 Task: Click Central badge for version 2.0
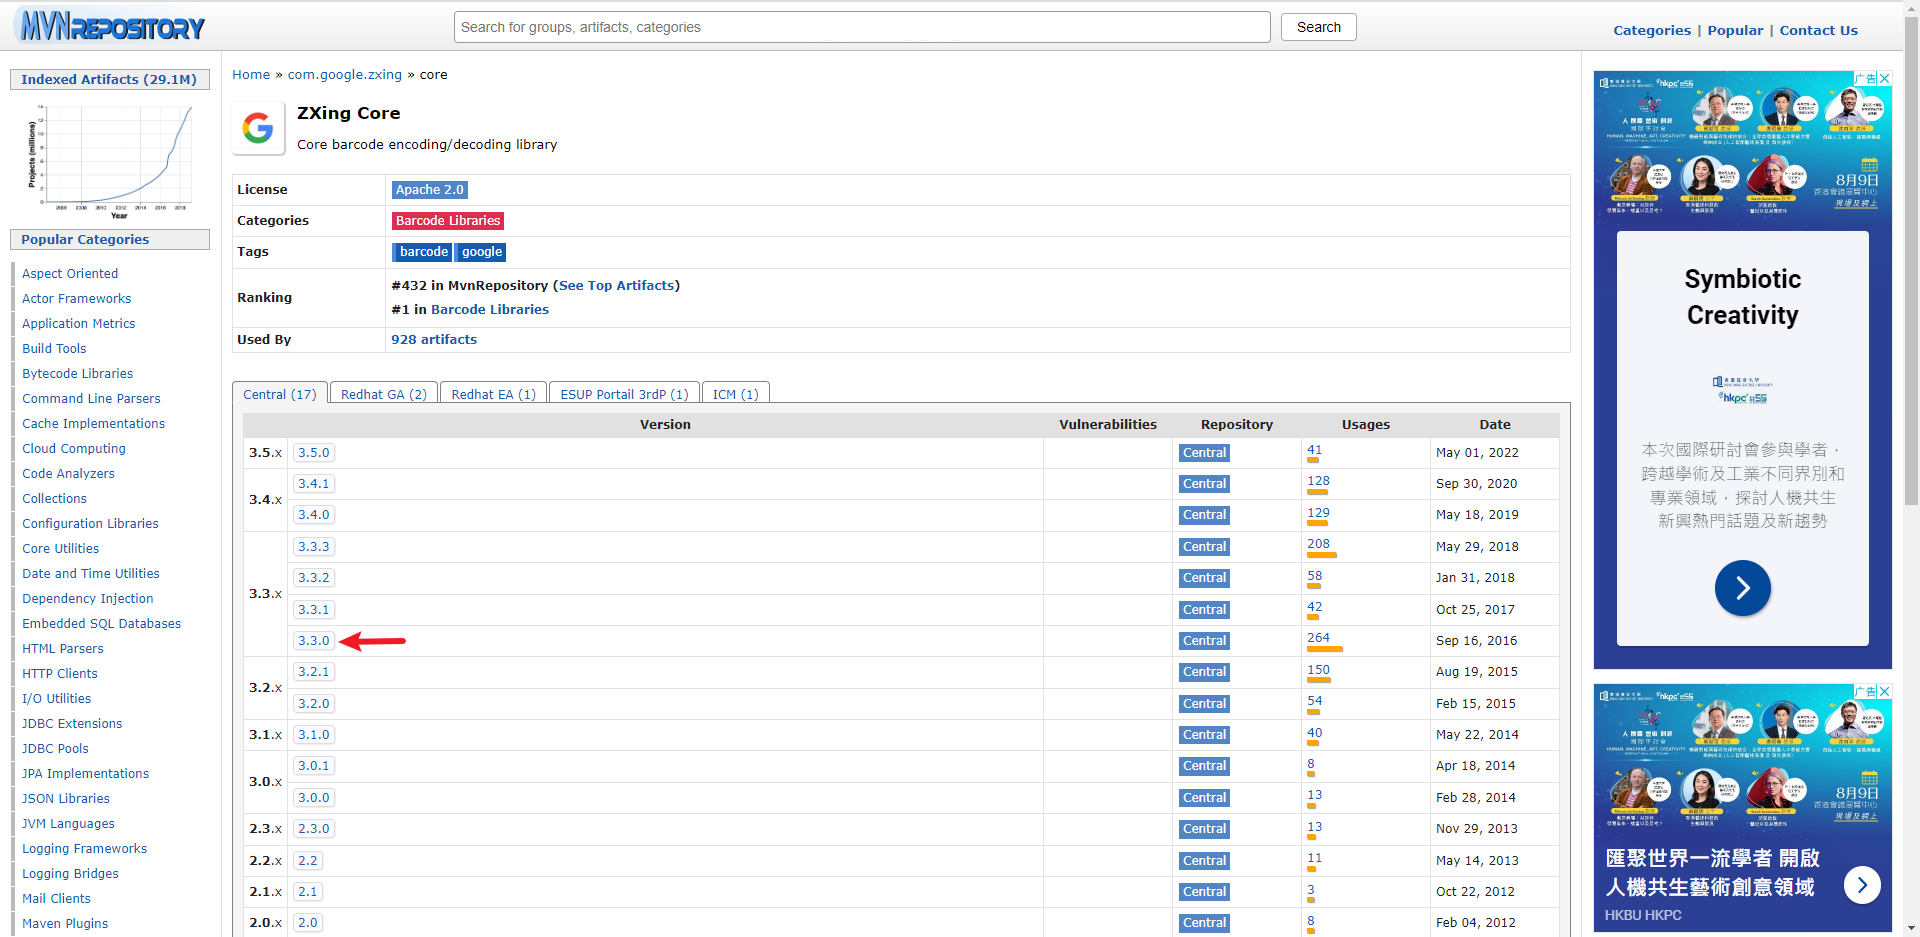[1204, 923]
